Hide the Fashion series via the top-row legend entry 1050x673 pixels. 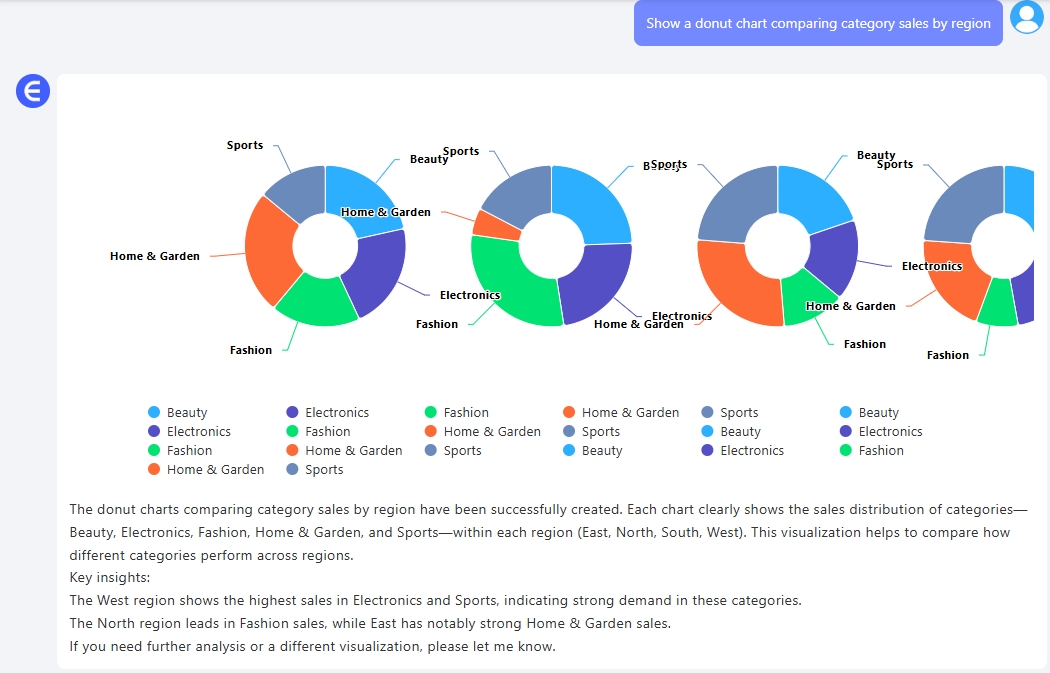coord(466,413)
